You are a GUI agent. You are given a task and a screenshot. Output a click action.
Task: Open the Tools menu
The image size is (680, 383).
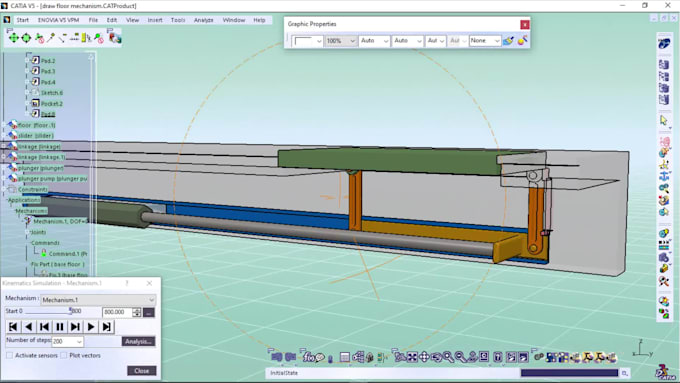(178, 20)
